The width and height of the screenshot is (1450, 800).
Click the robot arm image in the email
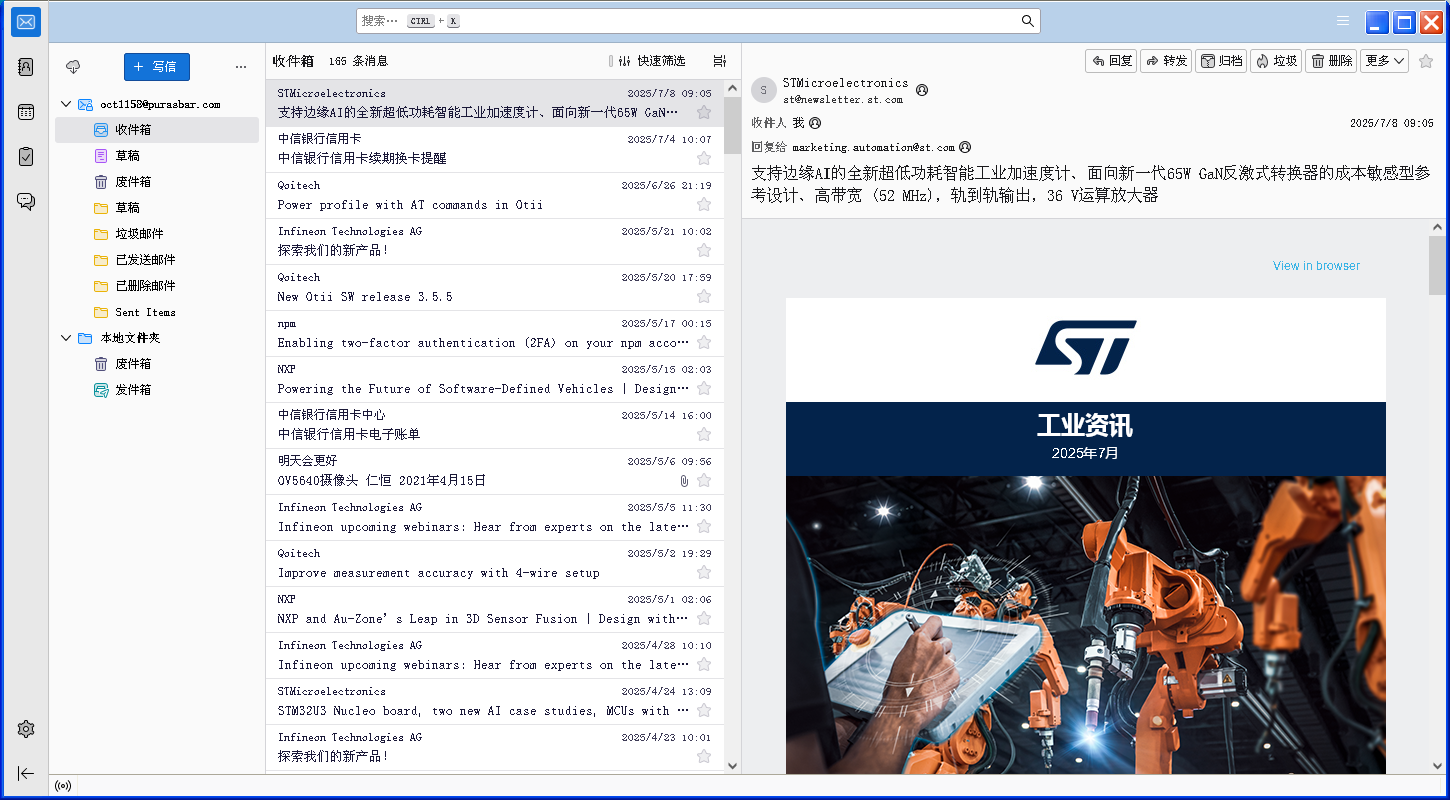click(1086, 625)
